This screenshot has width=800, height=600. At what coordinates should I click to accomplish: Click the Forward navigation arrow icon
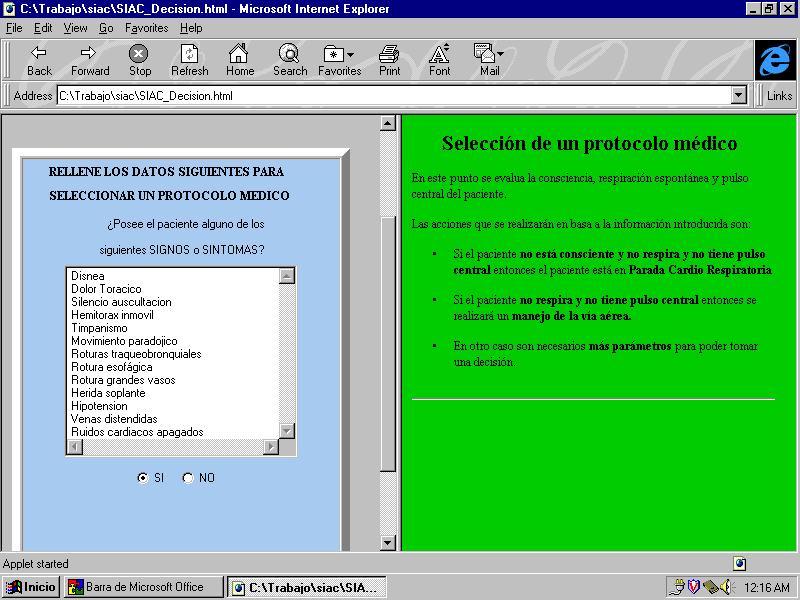[x=89, y=53]
